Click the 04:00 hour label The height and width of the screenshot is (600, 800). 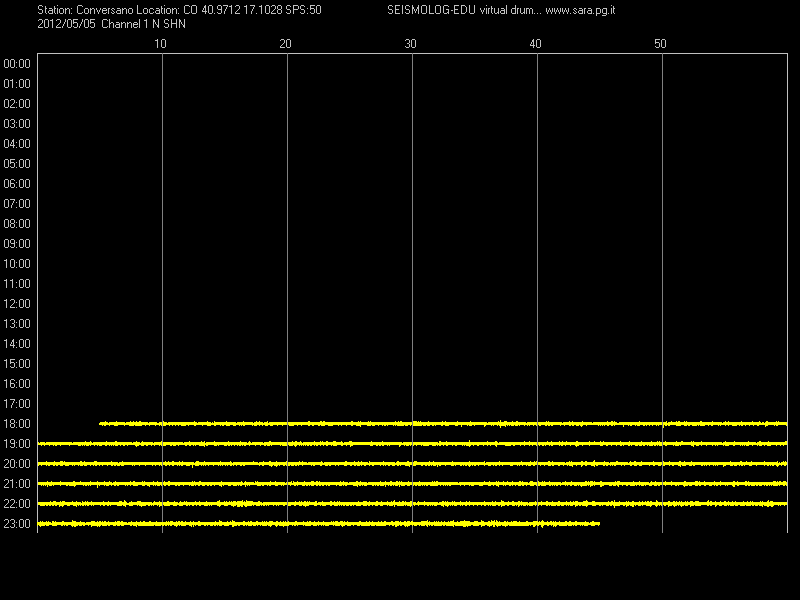17,144
